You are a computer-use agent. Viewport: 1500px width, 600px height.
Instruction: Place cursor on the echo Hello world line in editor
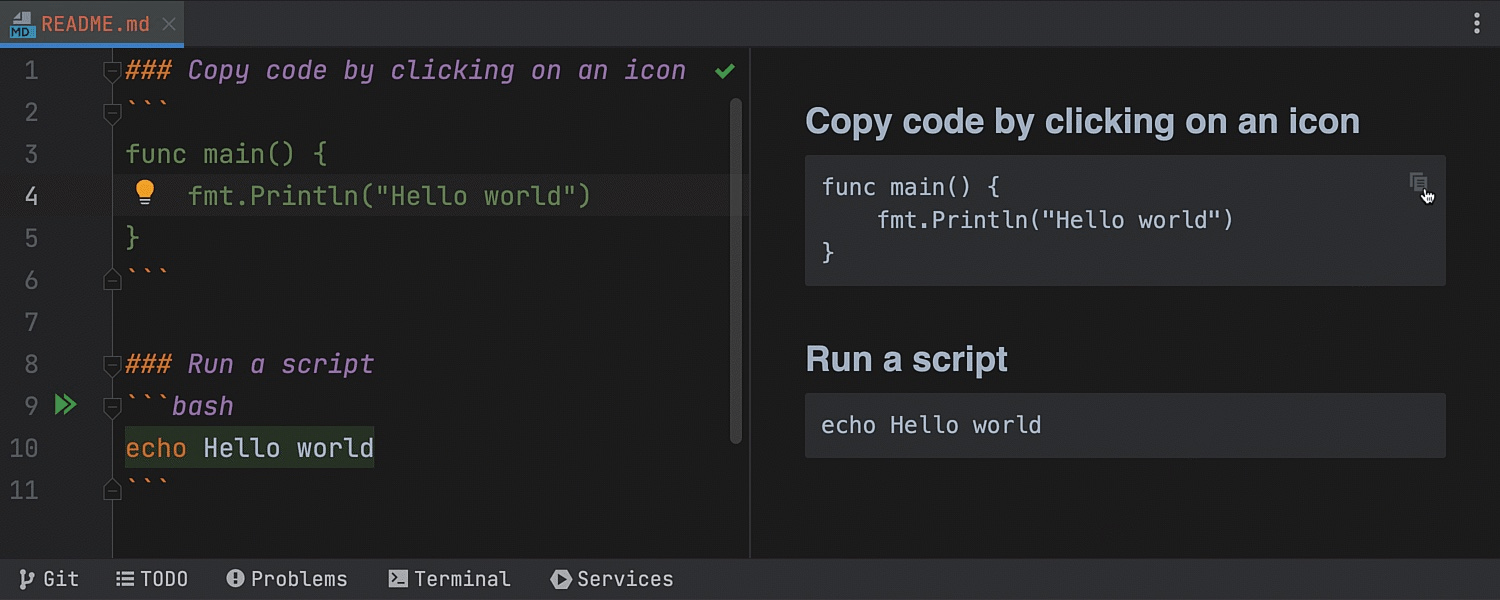(x=250, y=448)
